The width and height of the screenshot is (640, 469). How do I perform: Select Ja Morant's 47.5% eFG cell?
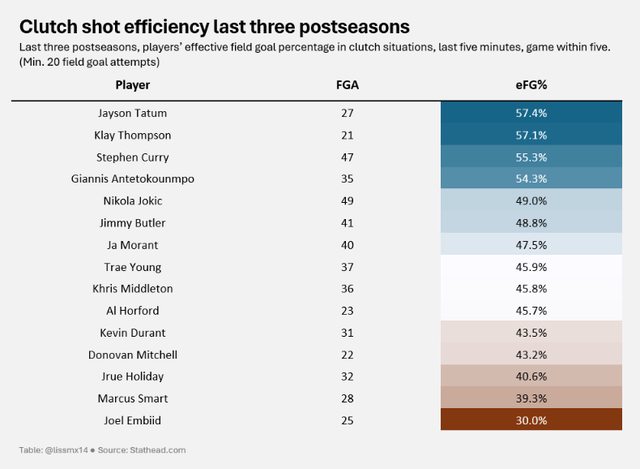[532, 245]
